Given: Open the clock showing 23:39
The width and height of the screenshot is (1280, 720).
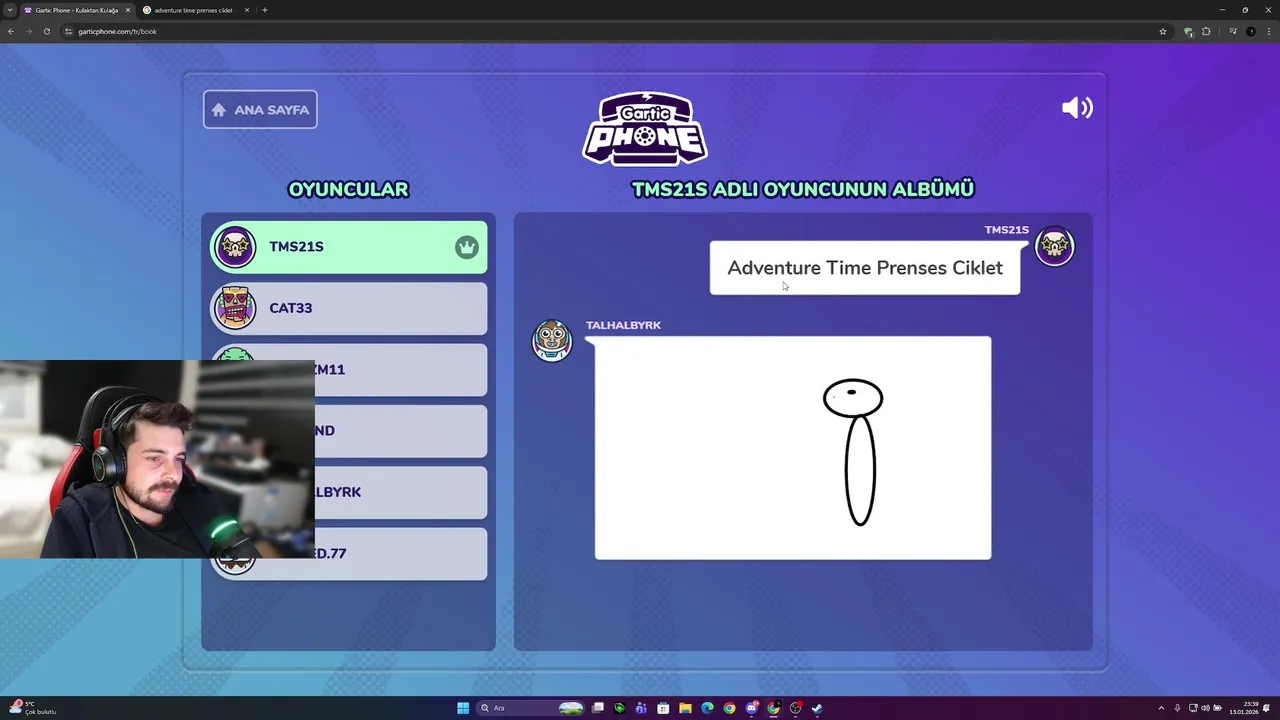Looking at the screenshot, I should coord(1243,708).
